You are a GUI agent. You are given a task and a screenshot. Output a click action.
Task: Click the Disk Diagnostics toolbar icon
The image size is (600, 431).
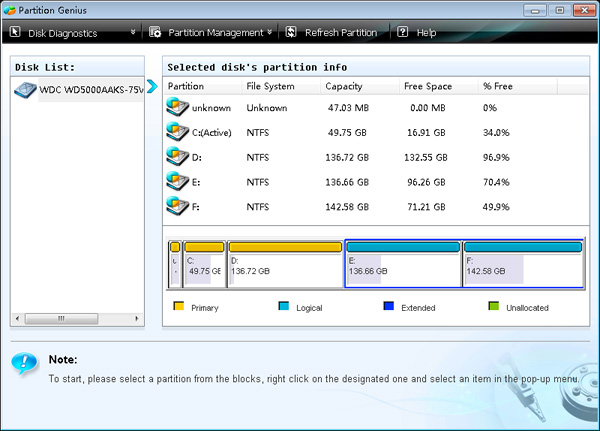coord(15,32)
